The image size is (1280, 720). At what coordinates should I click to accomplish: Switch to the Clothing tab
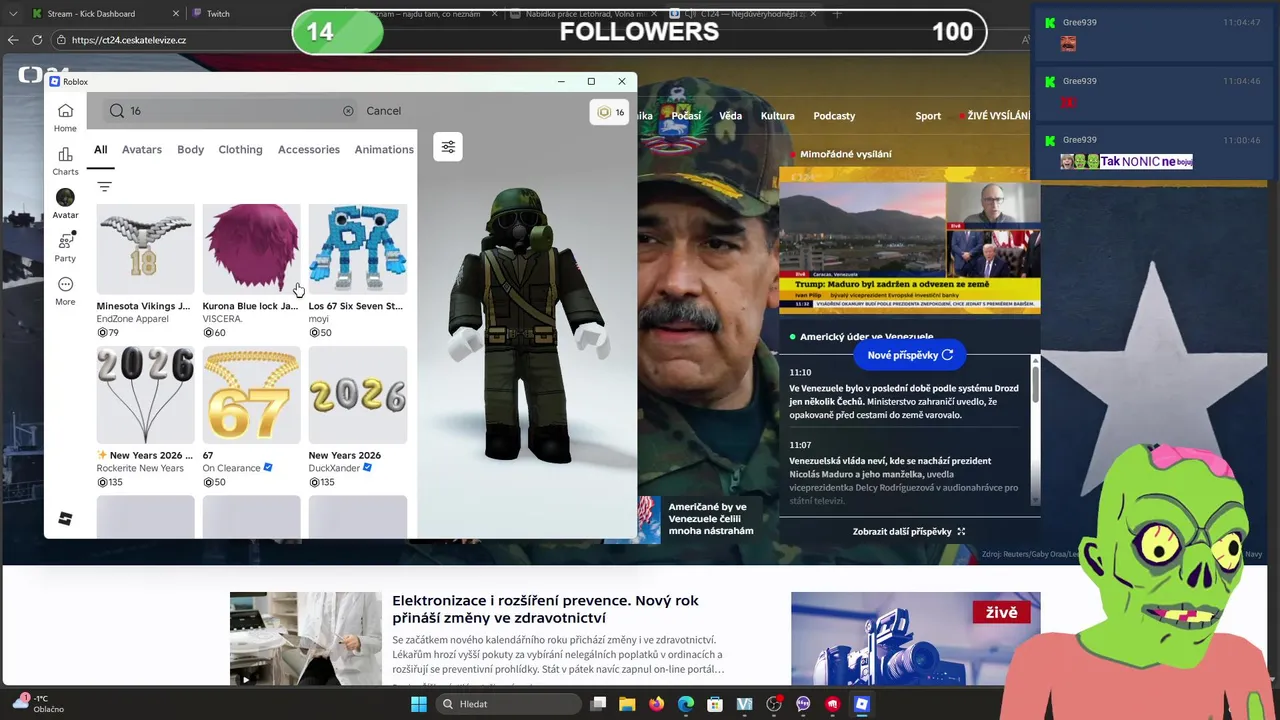click(240, 149)
